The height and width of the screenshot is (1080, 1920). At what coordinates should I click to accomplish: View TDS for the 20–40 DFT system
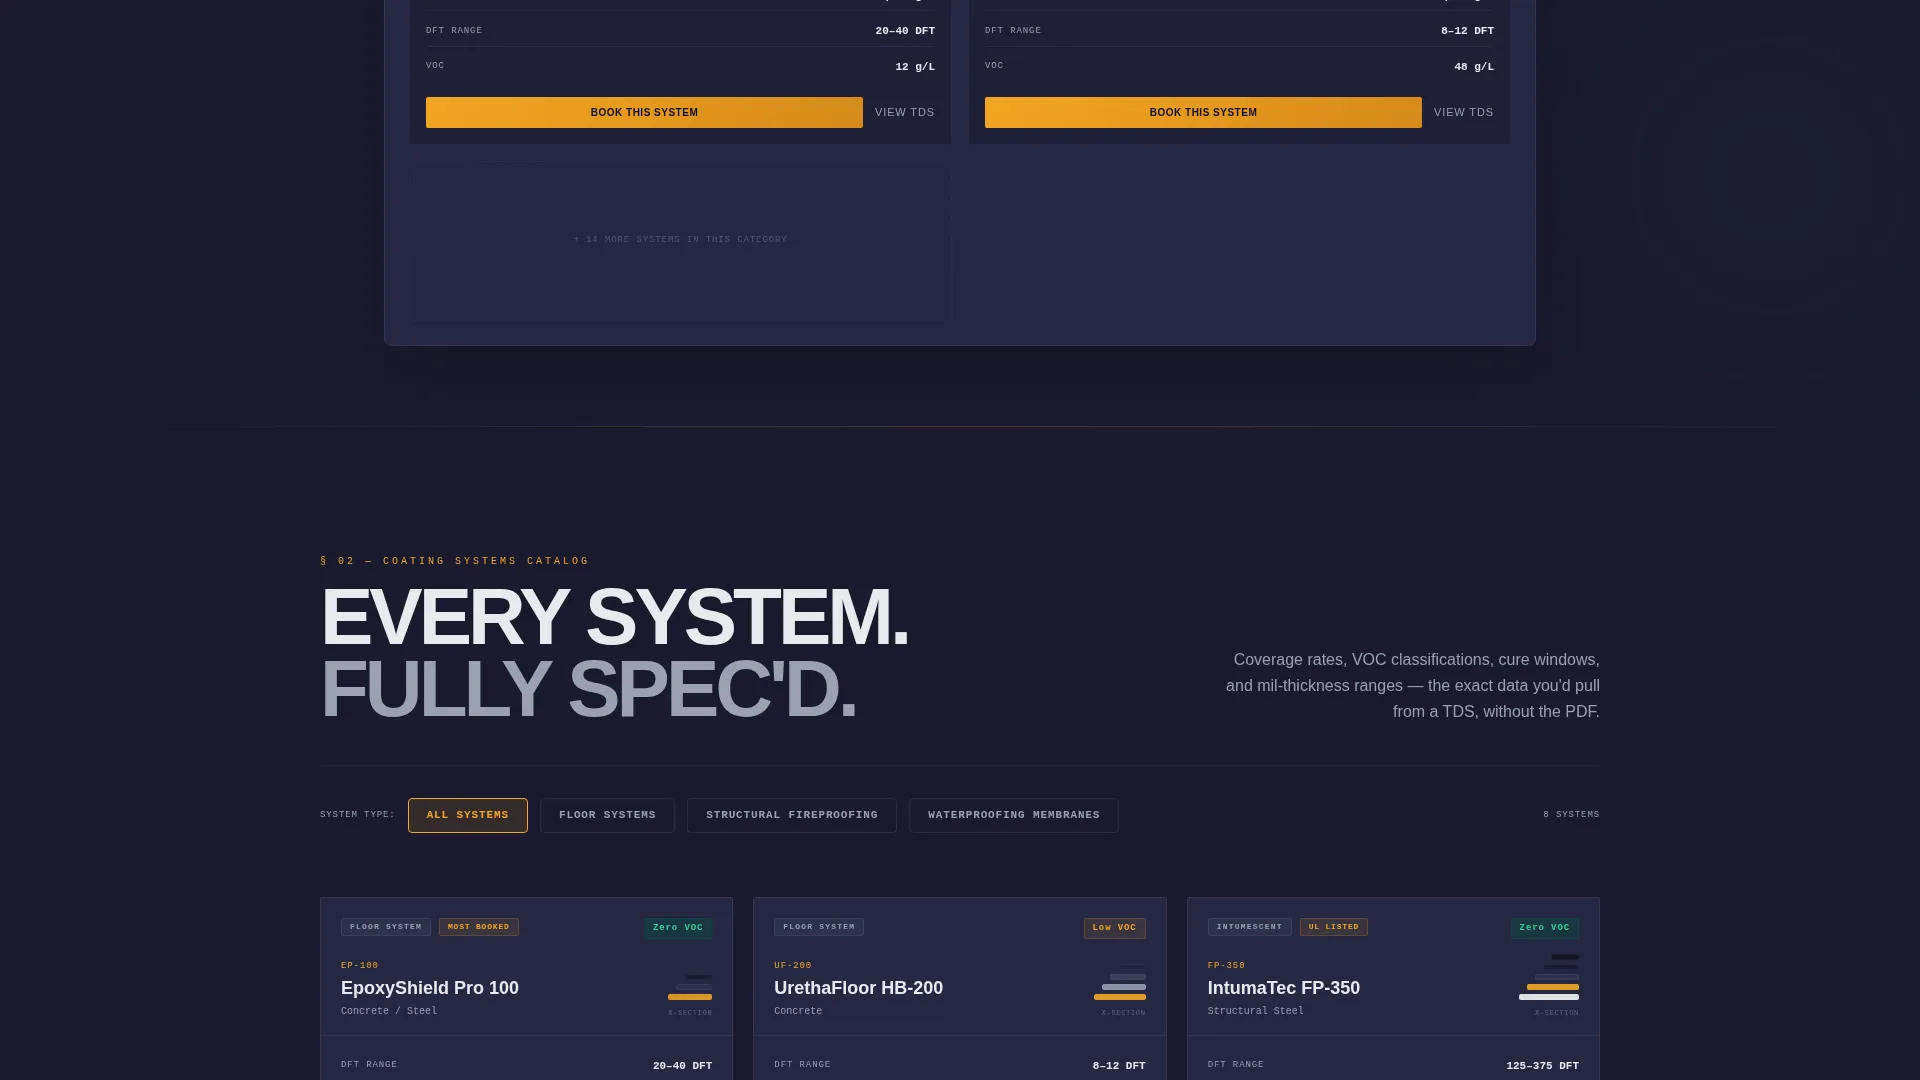tap(905, 112)
